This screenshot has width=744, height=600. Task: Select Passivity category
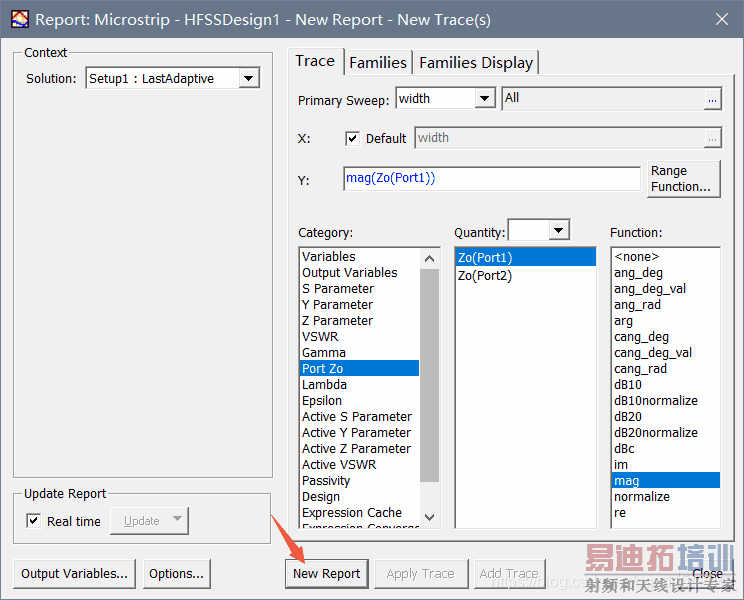click(x=359, y=481)
